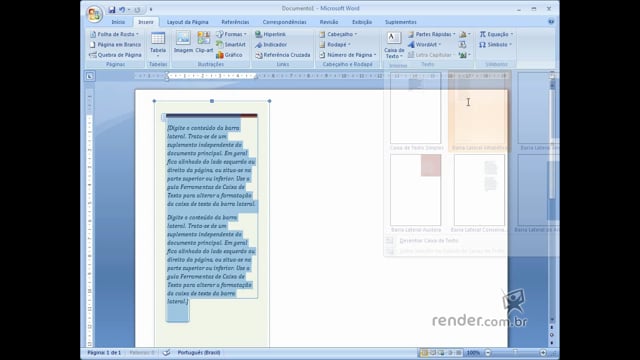
Task: Click the zoom slider in status bar
Action: click(515, 352)
